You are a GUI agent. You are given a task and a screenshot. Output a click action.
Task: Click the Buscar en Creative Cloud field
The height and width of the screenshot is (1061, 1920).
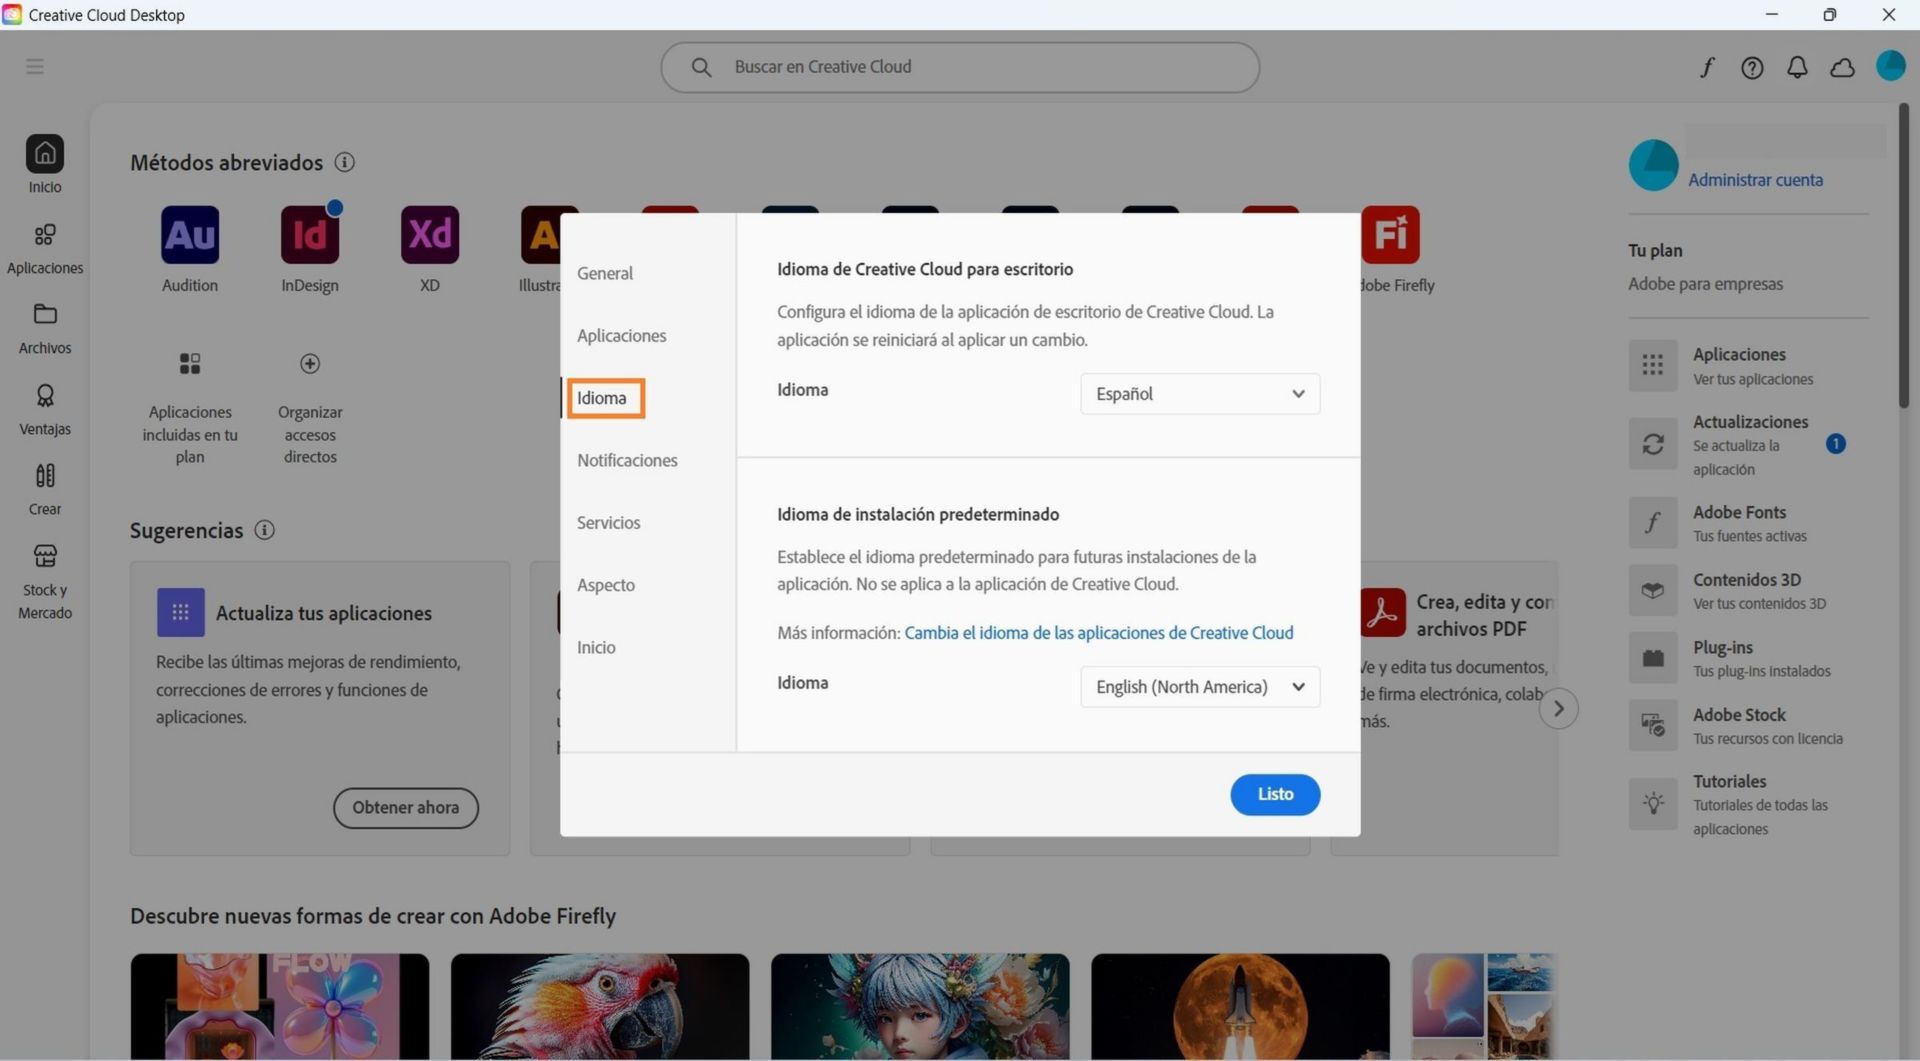point(960,67)
